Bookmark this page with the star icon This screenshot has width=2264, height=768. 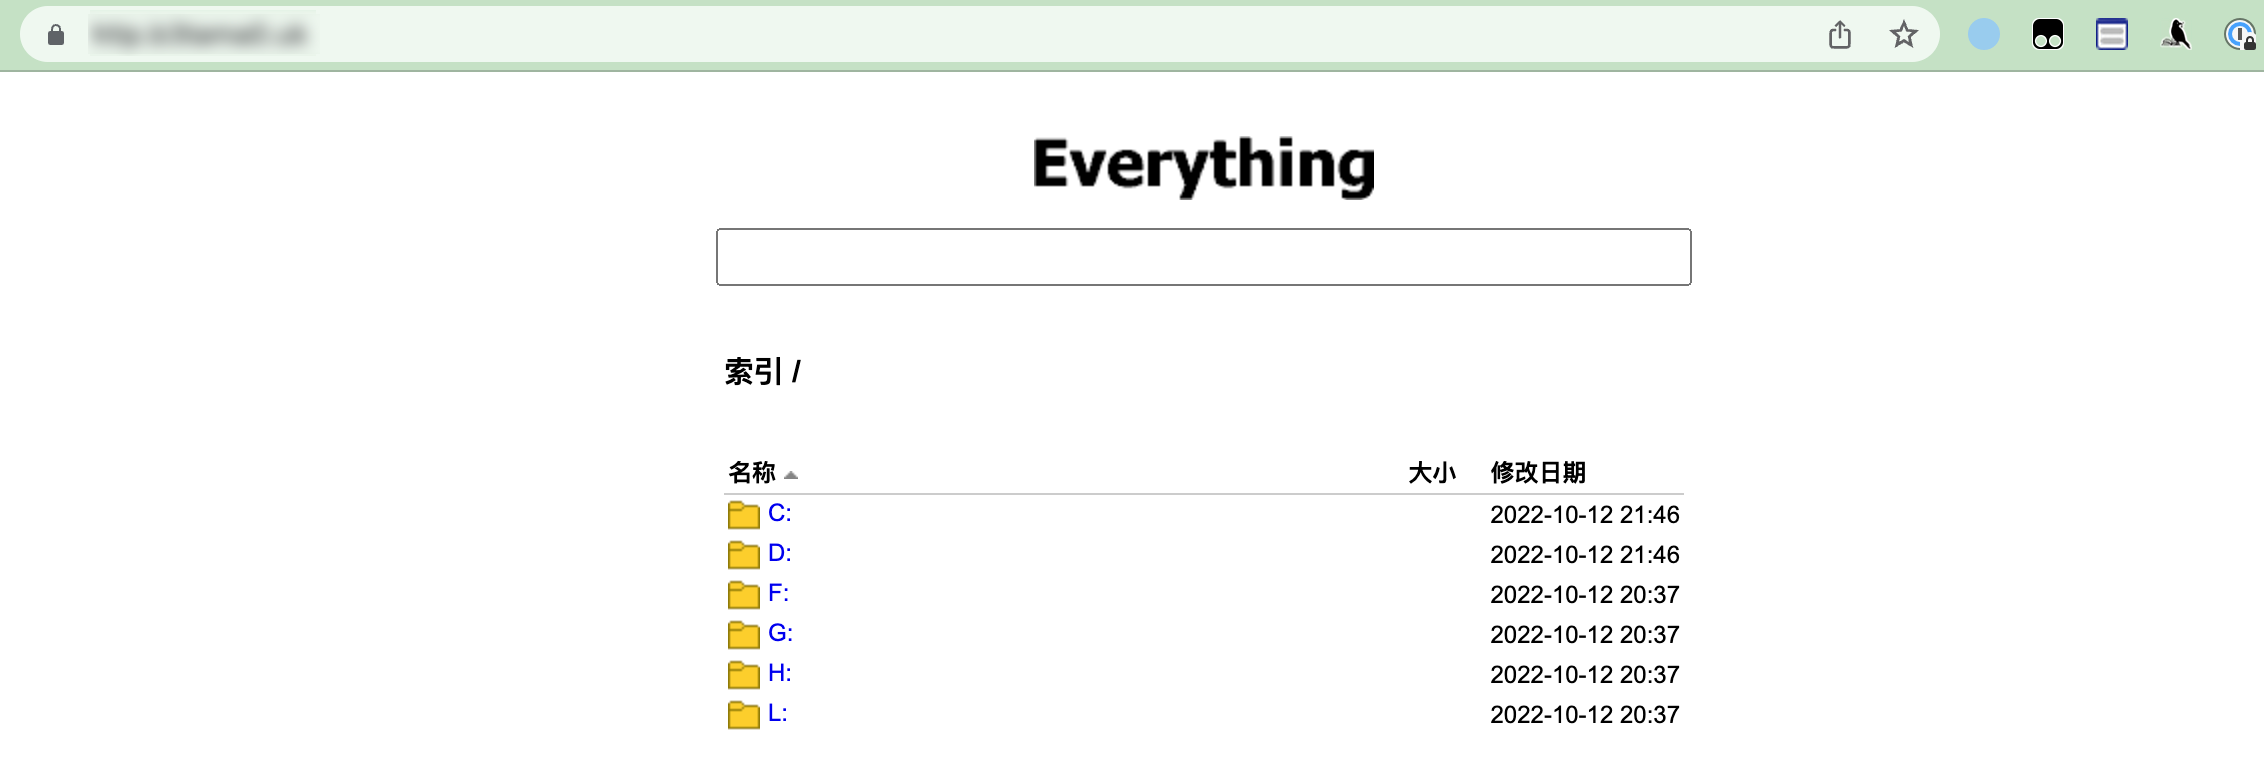1903,35
